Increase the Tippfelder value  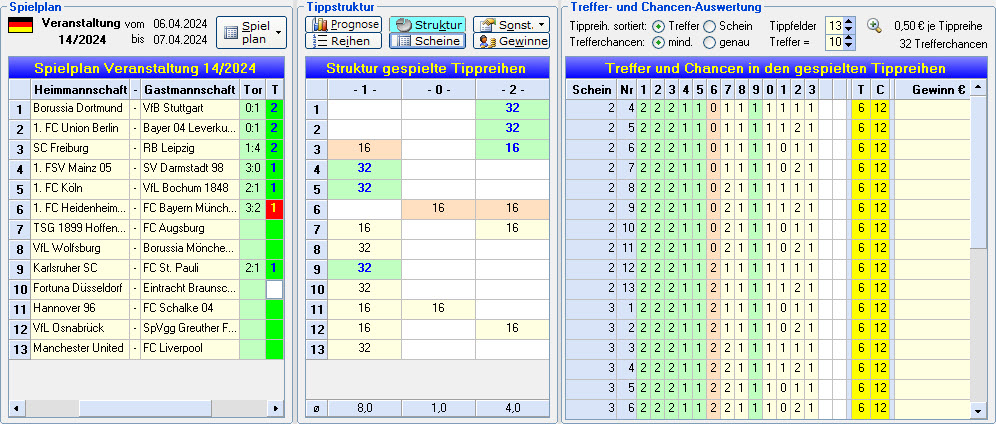point(850,22)
